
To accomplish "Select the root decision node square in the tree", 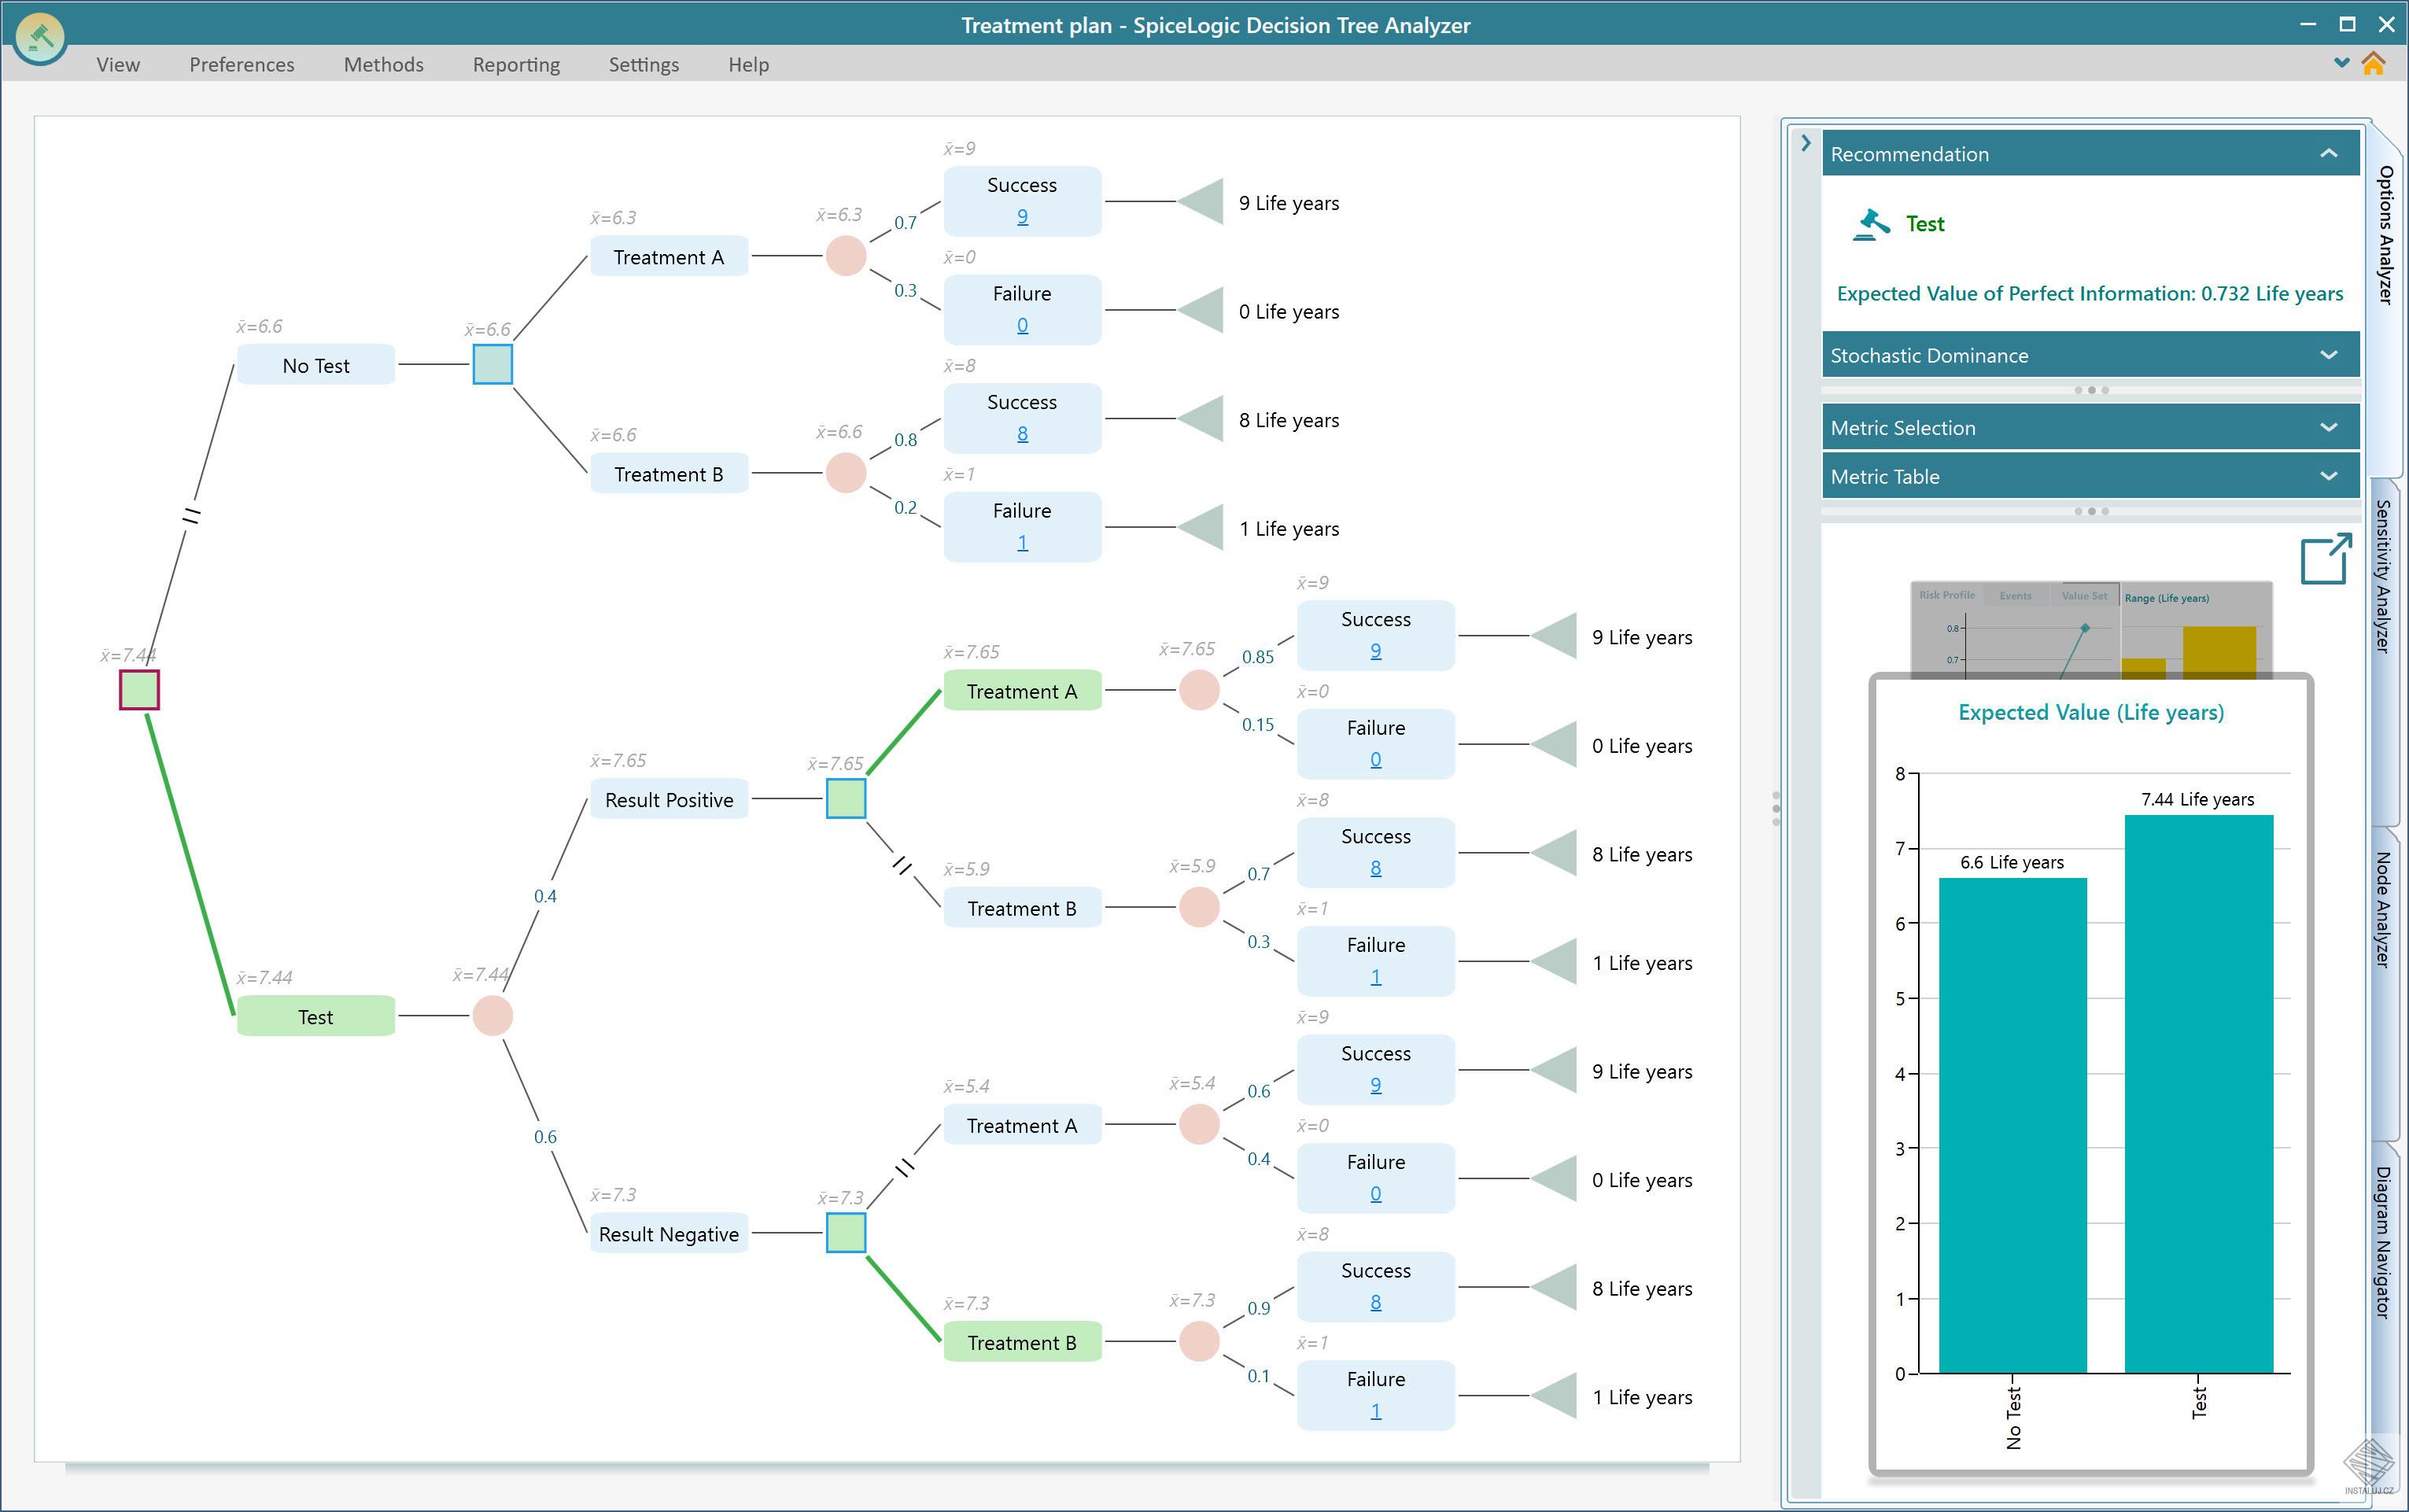I will coord(139,689).
